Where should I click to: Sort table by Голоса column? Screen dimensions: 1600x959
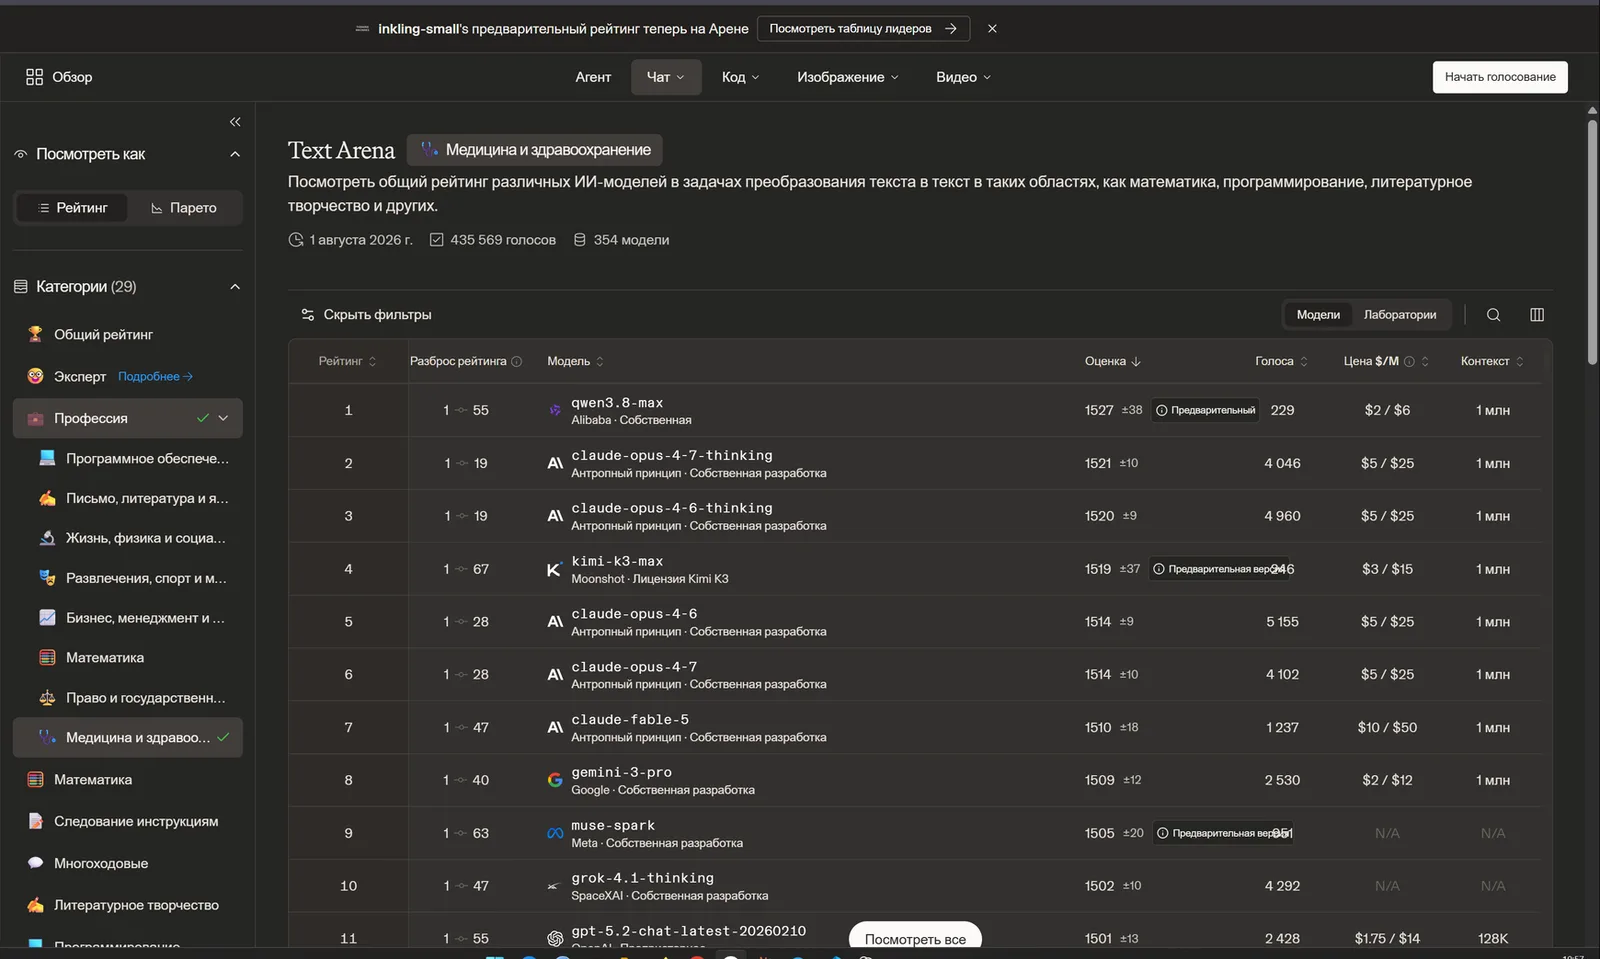click(1281, 361)
